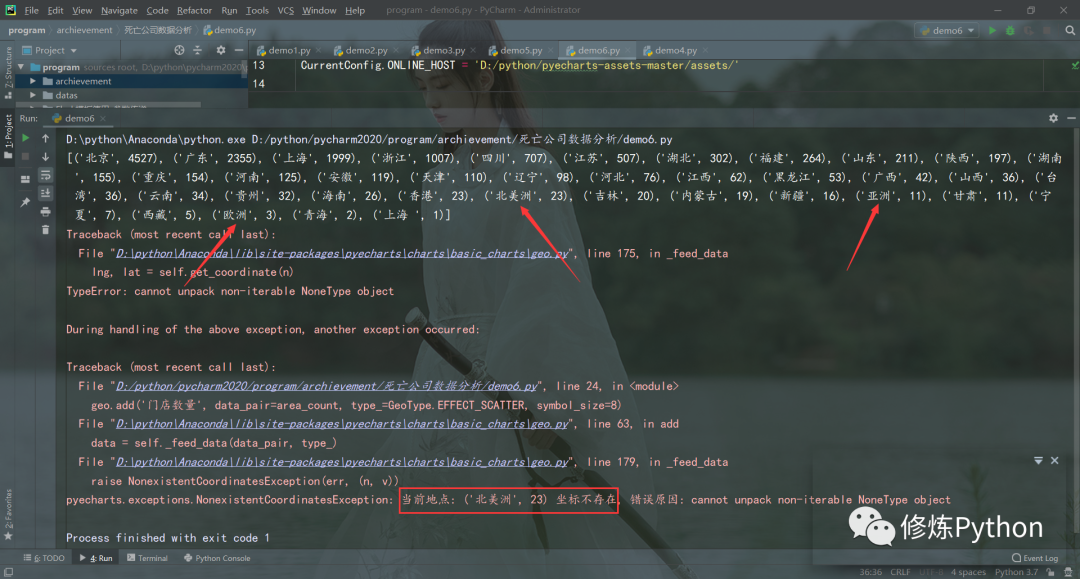Debug demo6 with the bug icon
The image size is (1080, 579).
click(x=1010, y=30)
